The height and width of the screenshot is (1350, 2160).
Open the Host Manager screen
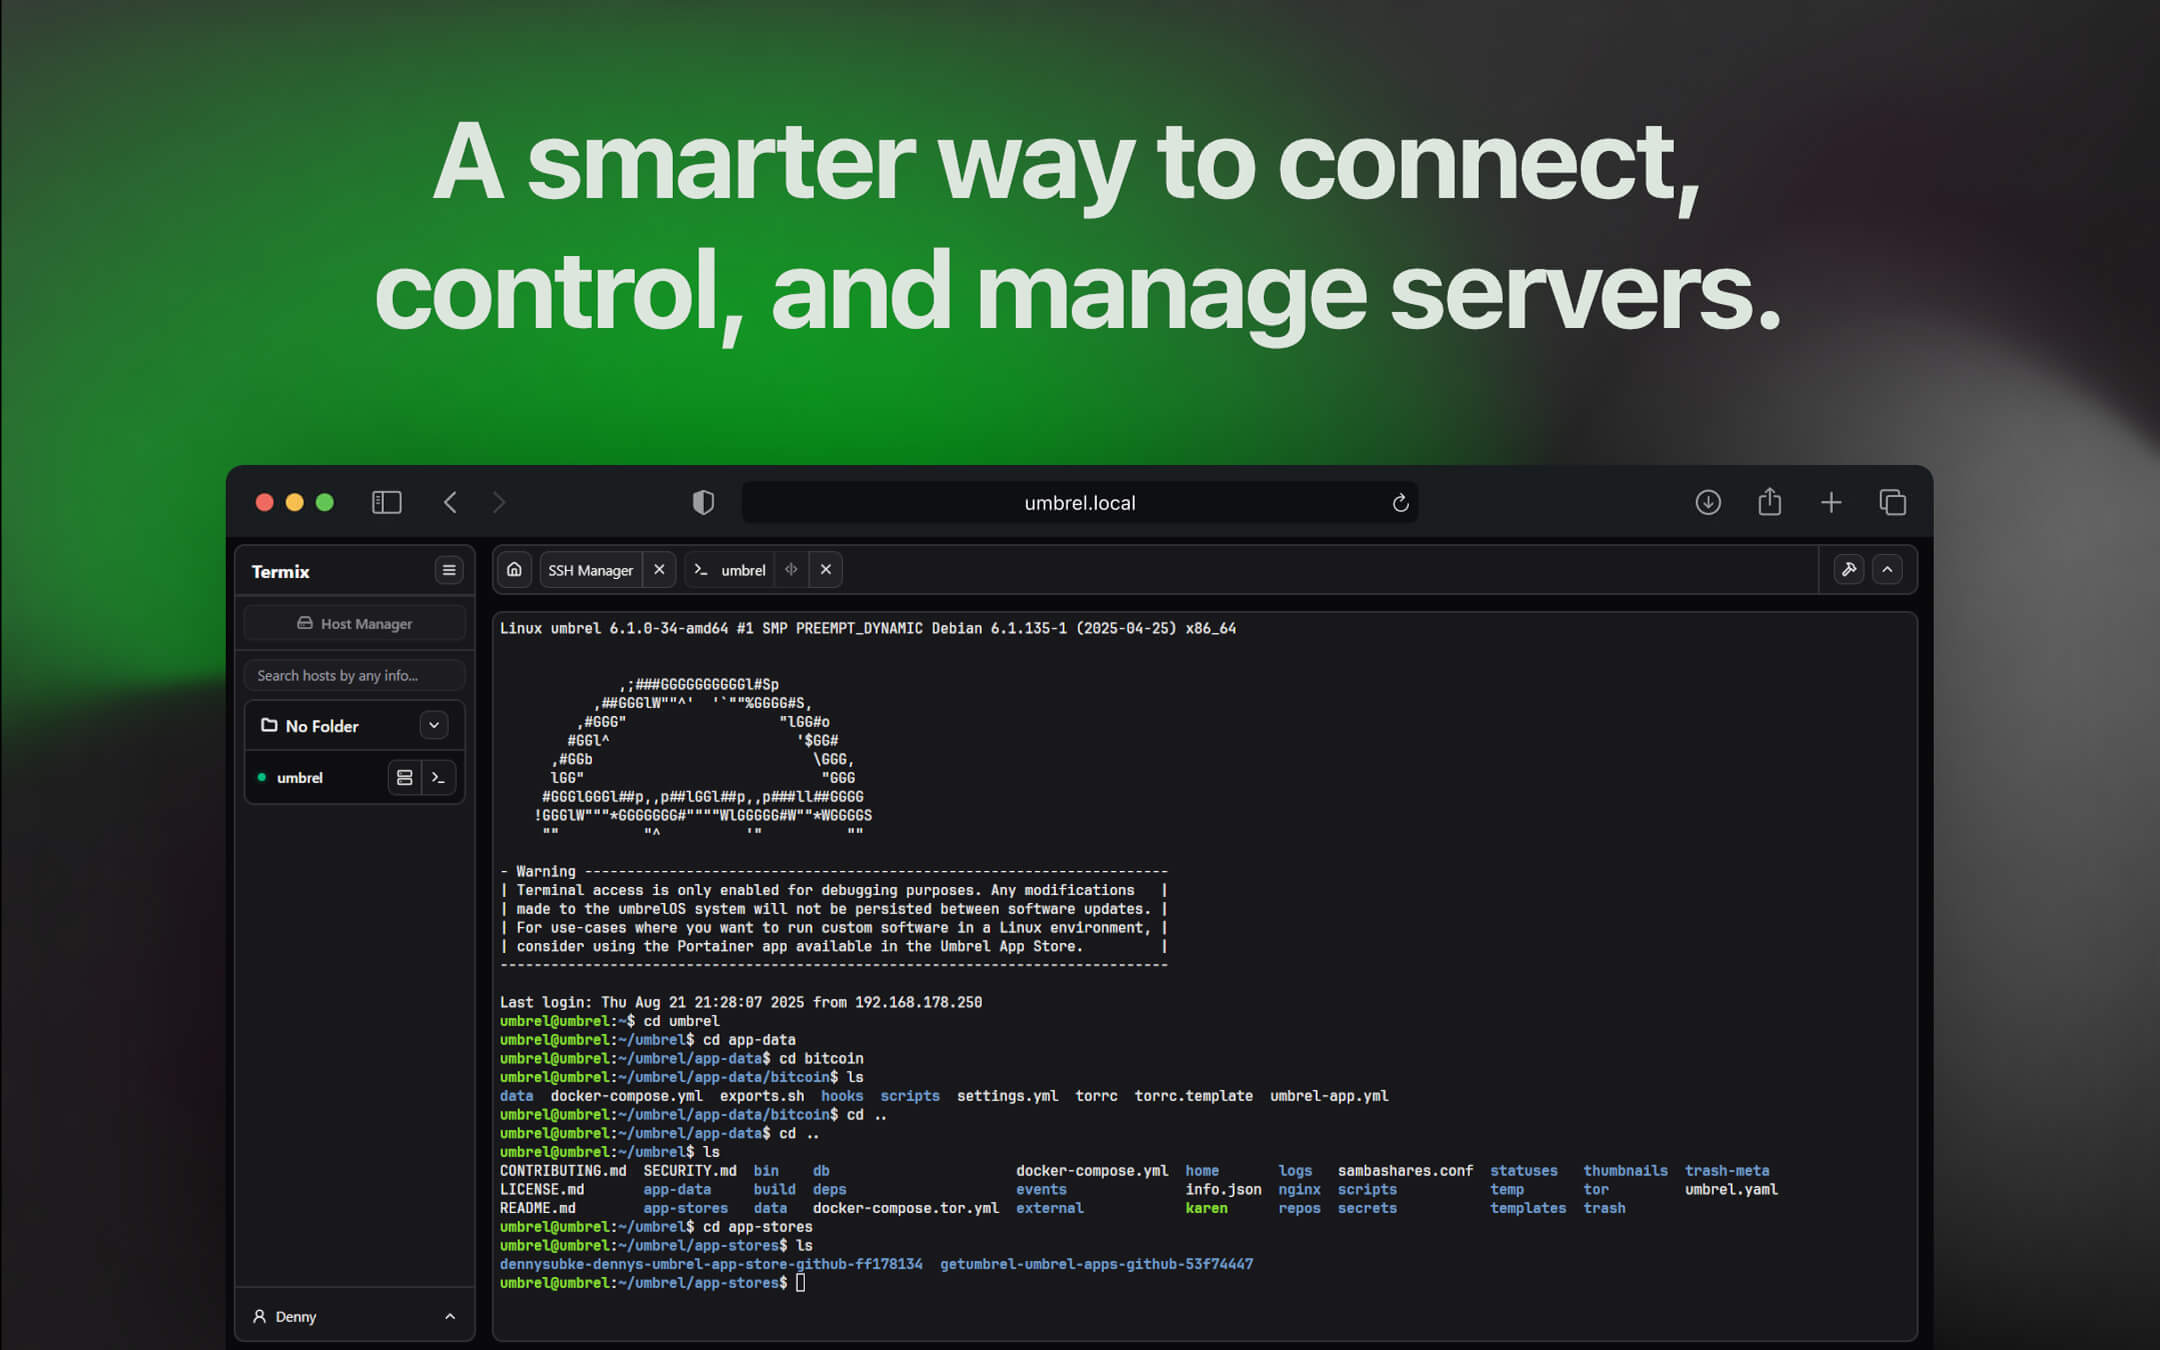pyautogui.click(x=354, y=623)
